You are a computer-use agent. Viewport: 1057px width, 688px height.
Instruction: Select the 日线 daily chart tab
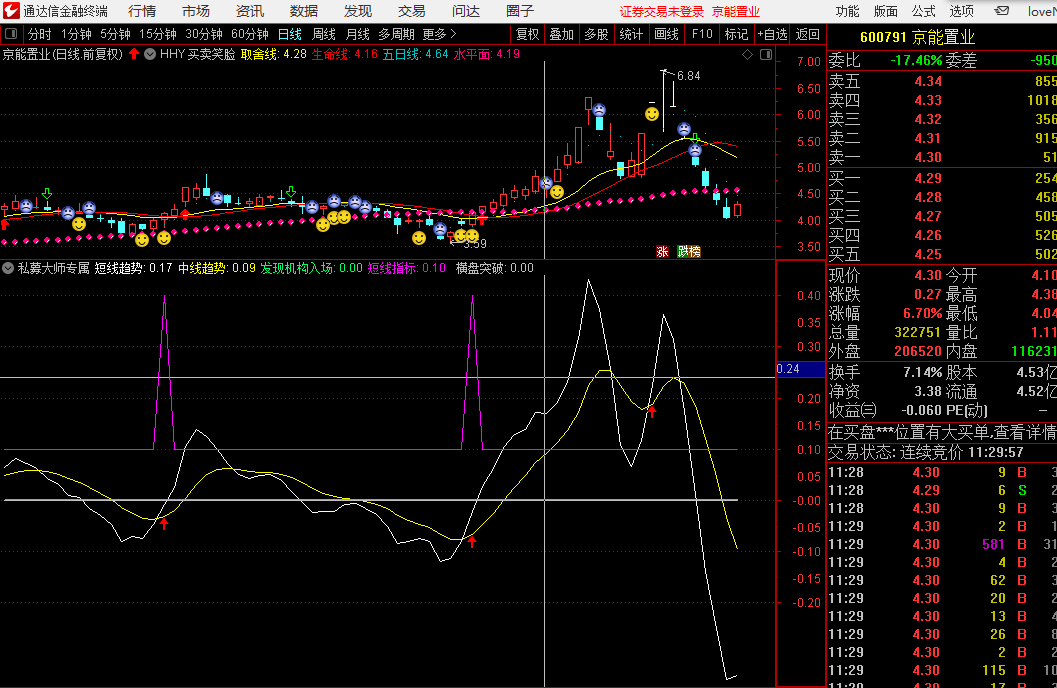coord(290,34)
